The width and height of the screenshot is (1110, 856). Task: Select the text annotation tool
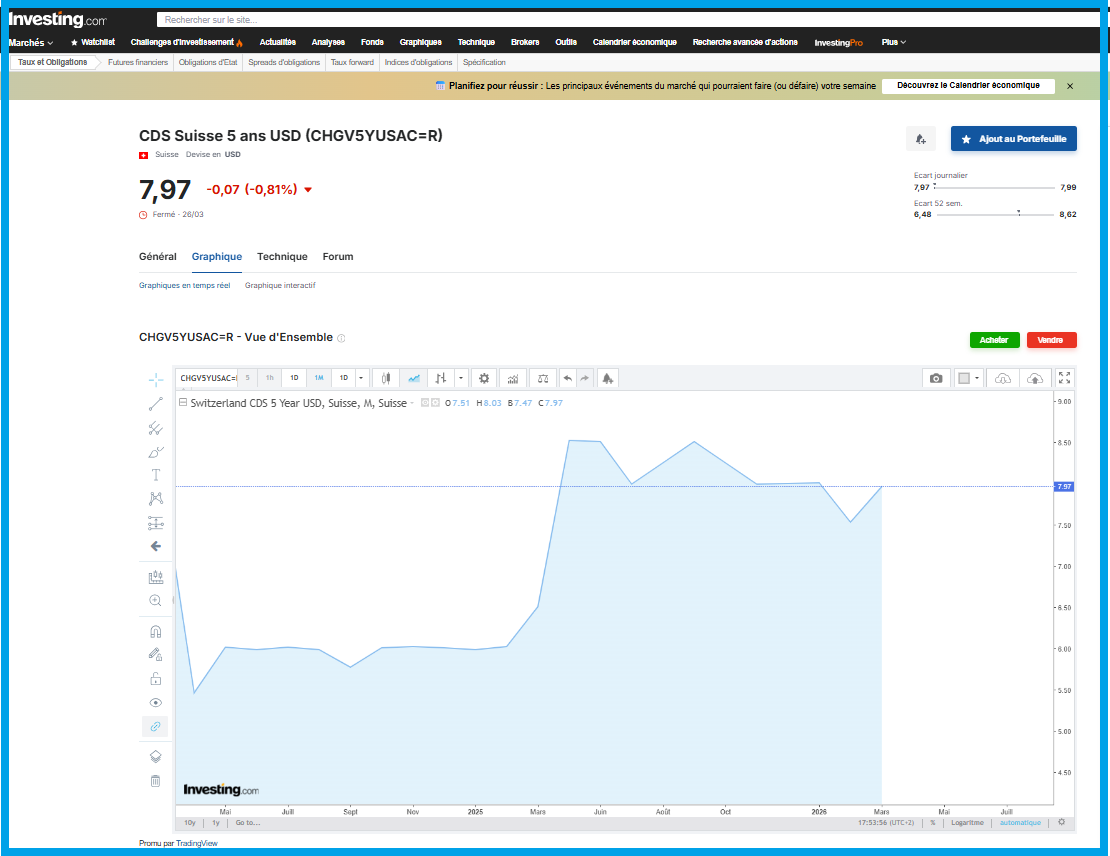point(155,475)
